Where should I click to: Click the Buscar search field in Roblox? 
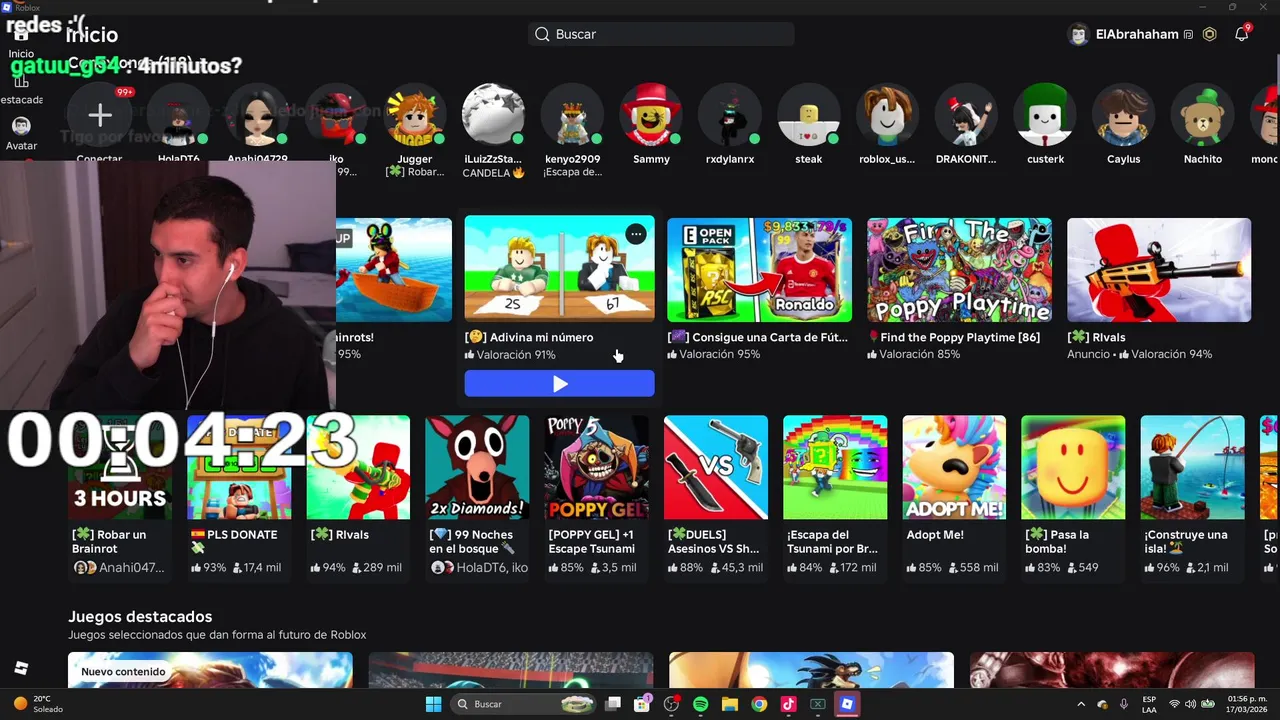pos(661,34)
